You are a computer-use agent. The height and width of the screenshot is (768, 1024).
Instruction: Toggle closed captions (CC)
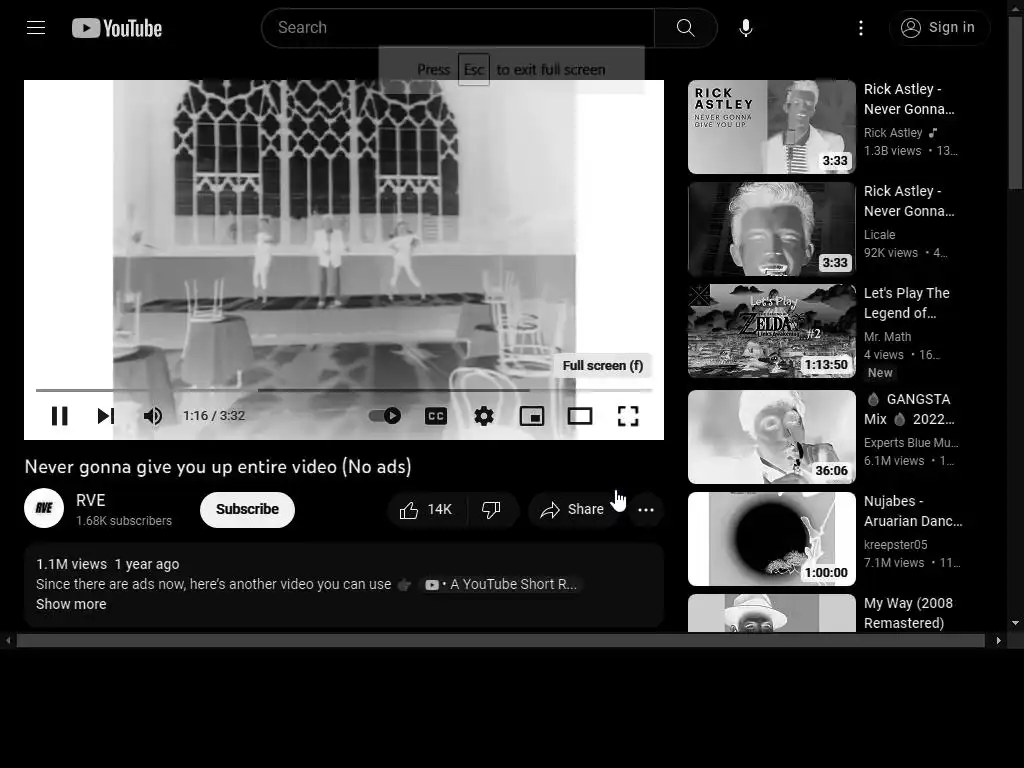(x=436, y=416)
